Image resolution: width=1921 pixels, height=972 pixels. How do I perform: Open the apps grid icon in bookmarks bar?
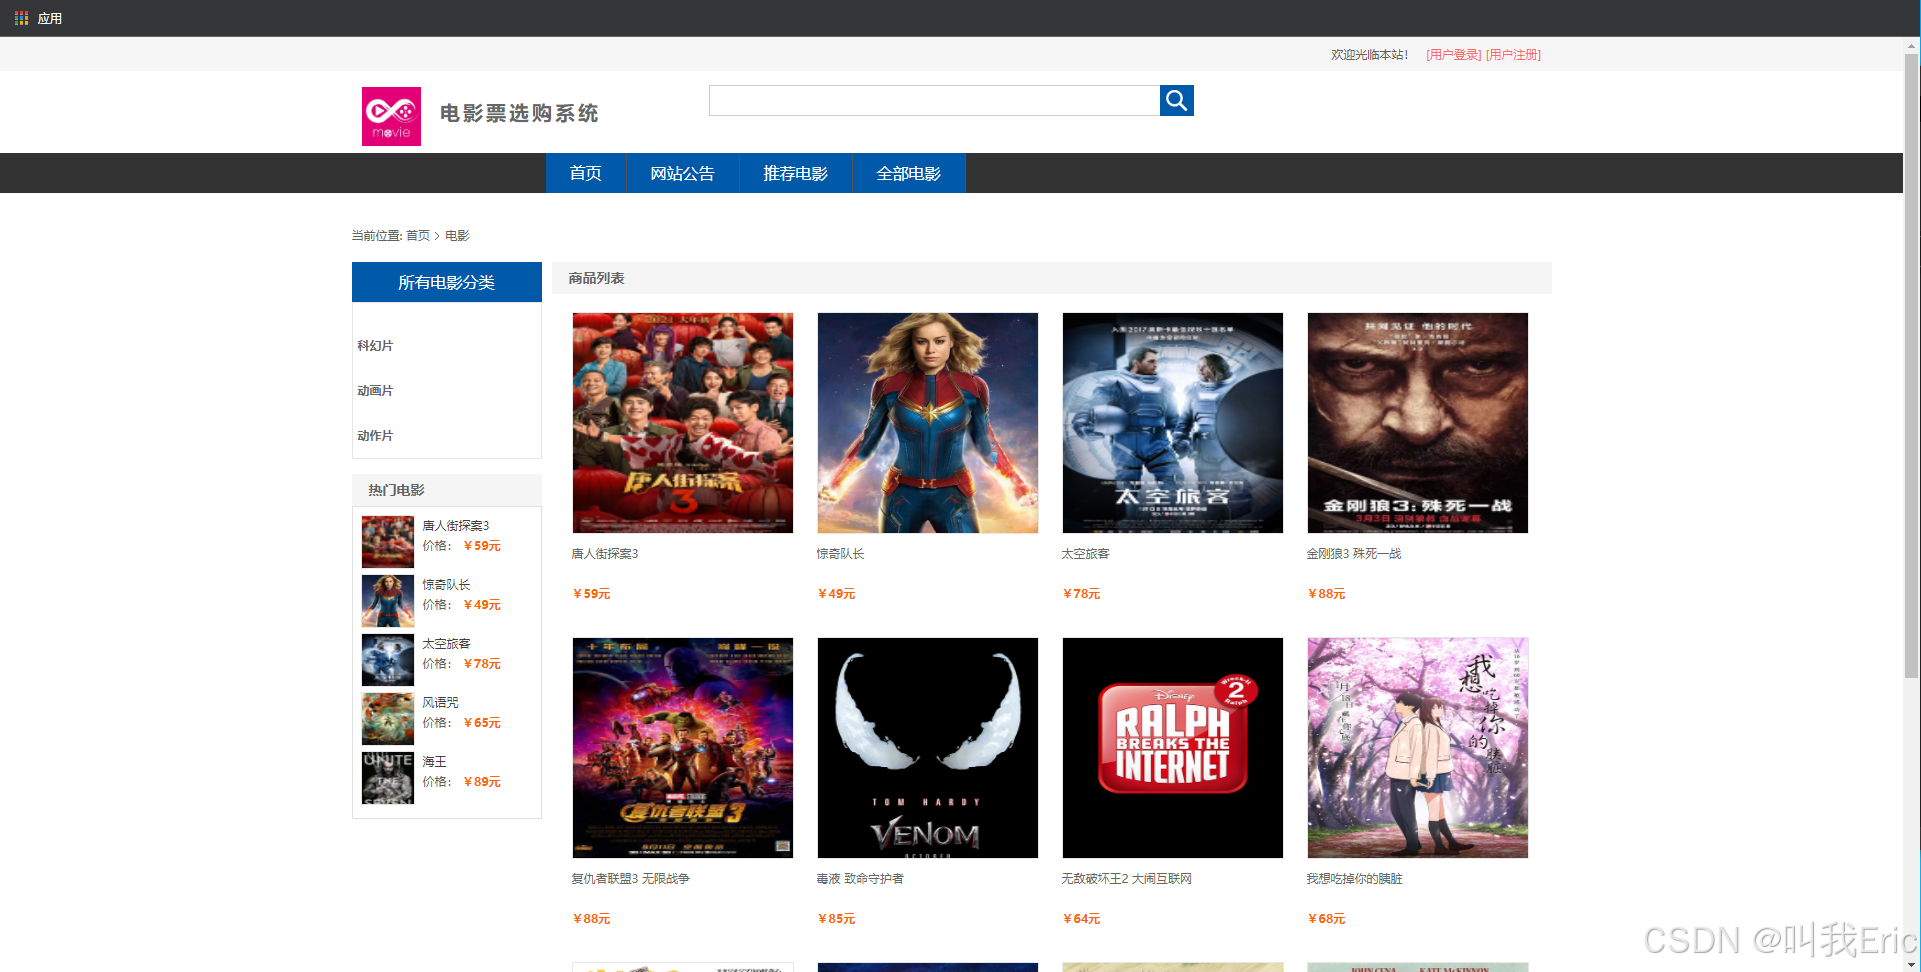(21, 18)
